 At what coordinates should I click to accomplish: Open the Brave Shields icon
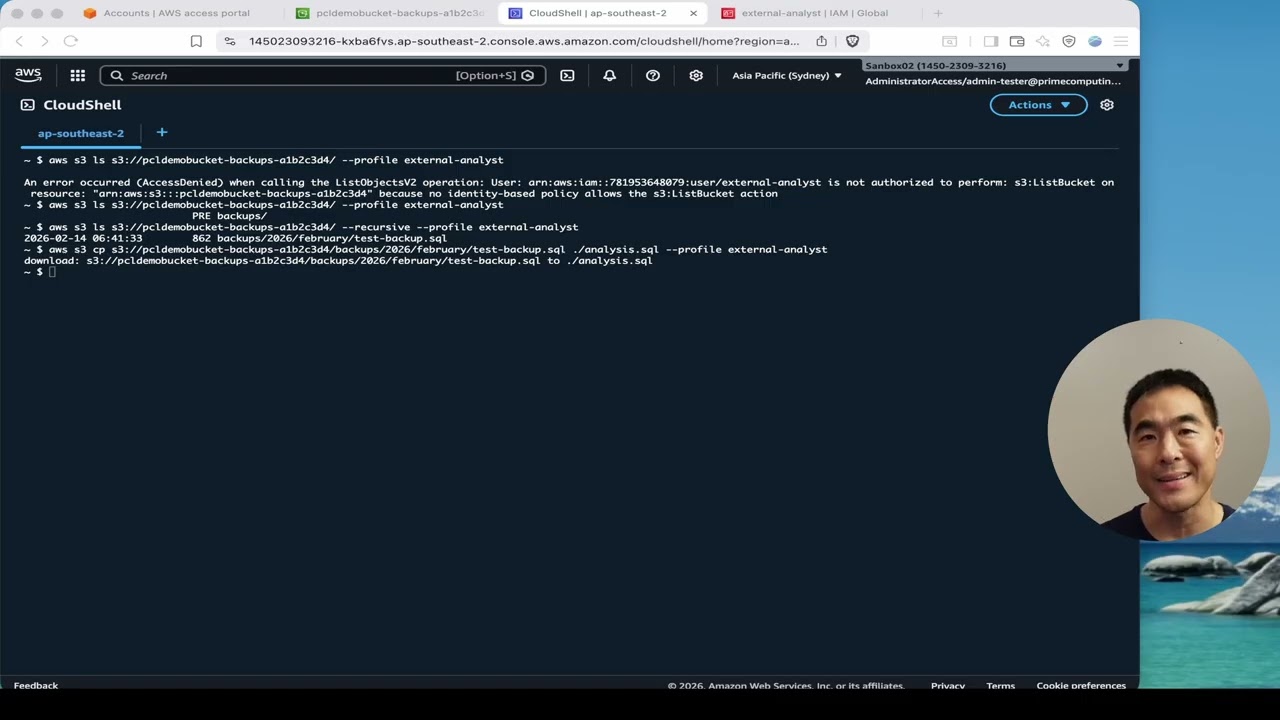point(853,41)
